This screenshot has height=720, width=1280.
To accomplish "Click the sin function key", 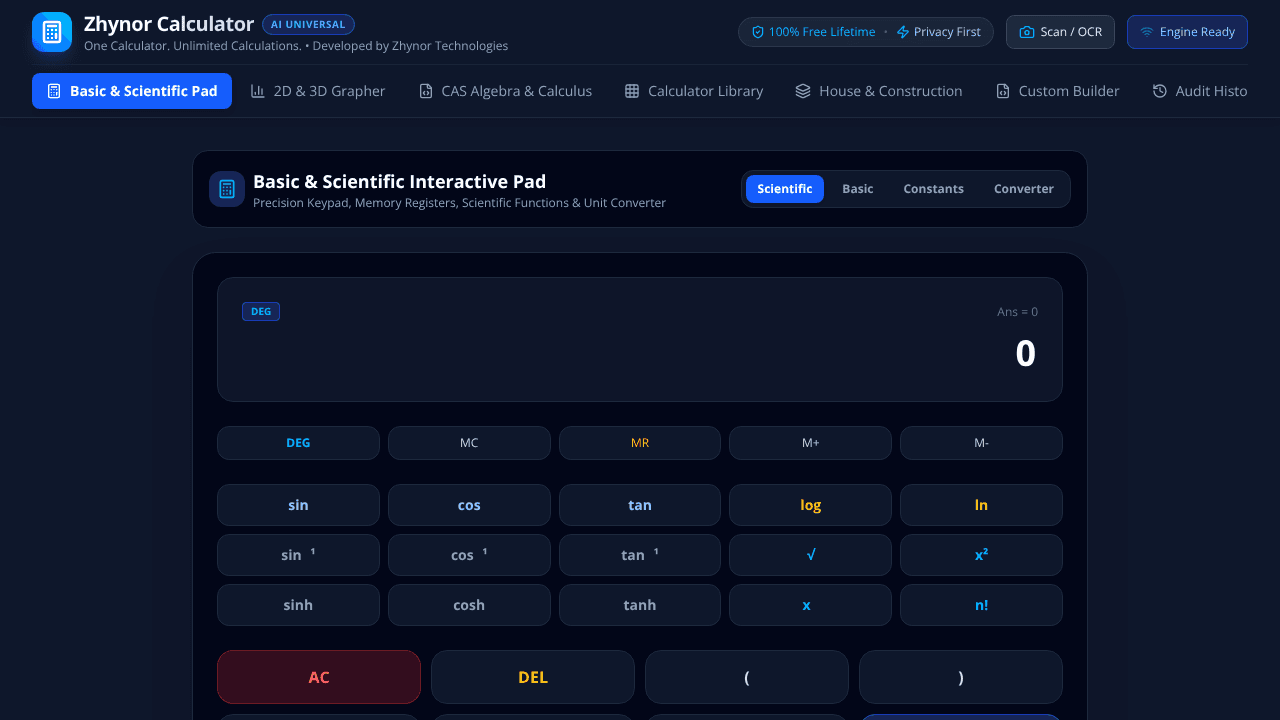I will [x=298, y=505].
